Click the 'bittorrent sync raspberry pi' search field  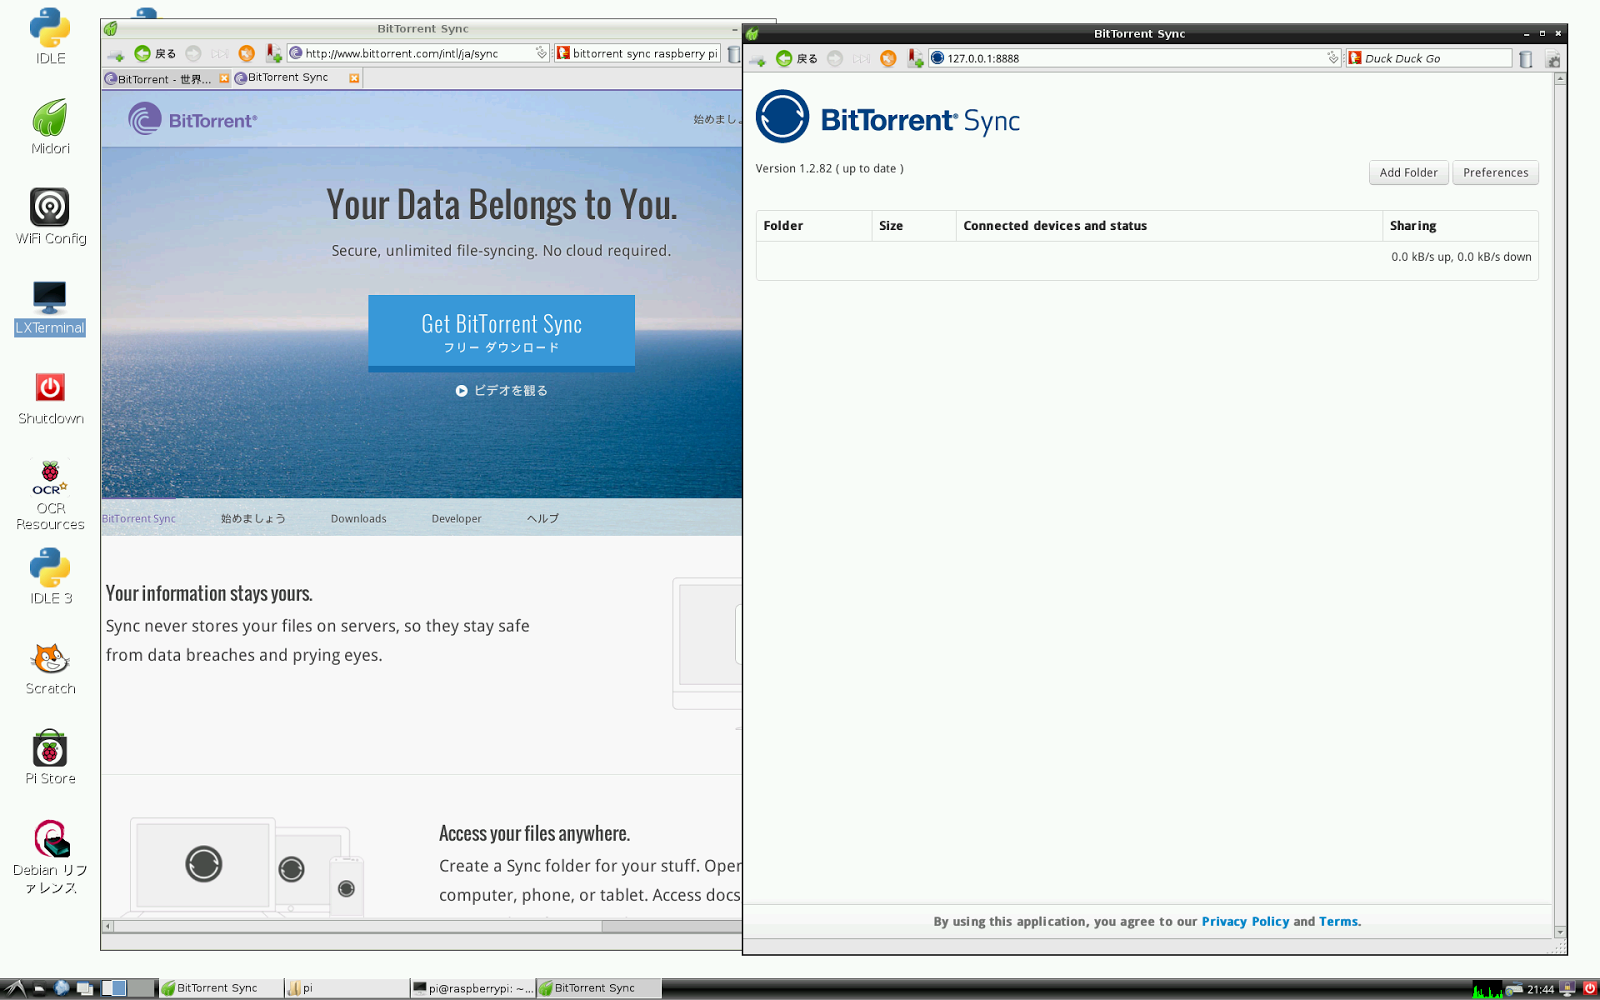point(637,54)
